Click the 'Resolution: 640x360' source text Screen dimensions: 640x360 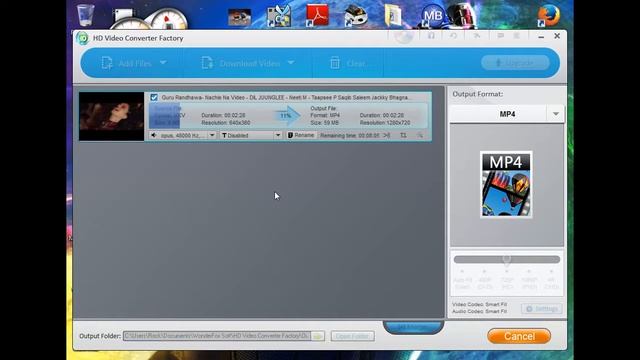pos(226,122)
